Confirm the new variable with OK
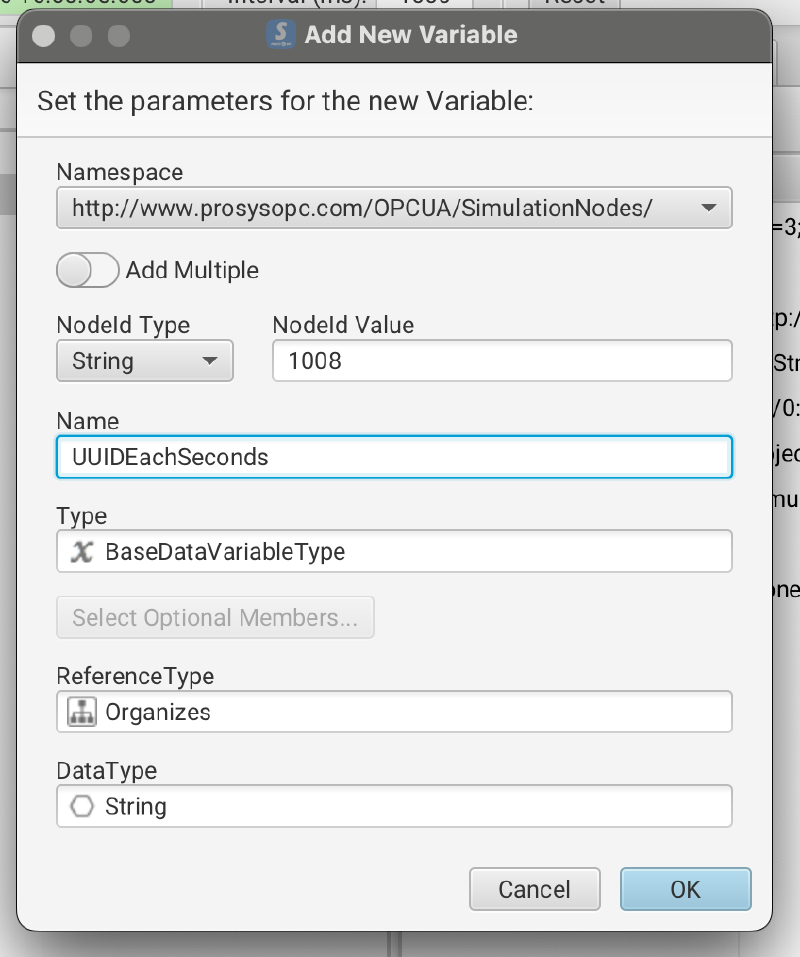 click(685, 888)
